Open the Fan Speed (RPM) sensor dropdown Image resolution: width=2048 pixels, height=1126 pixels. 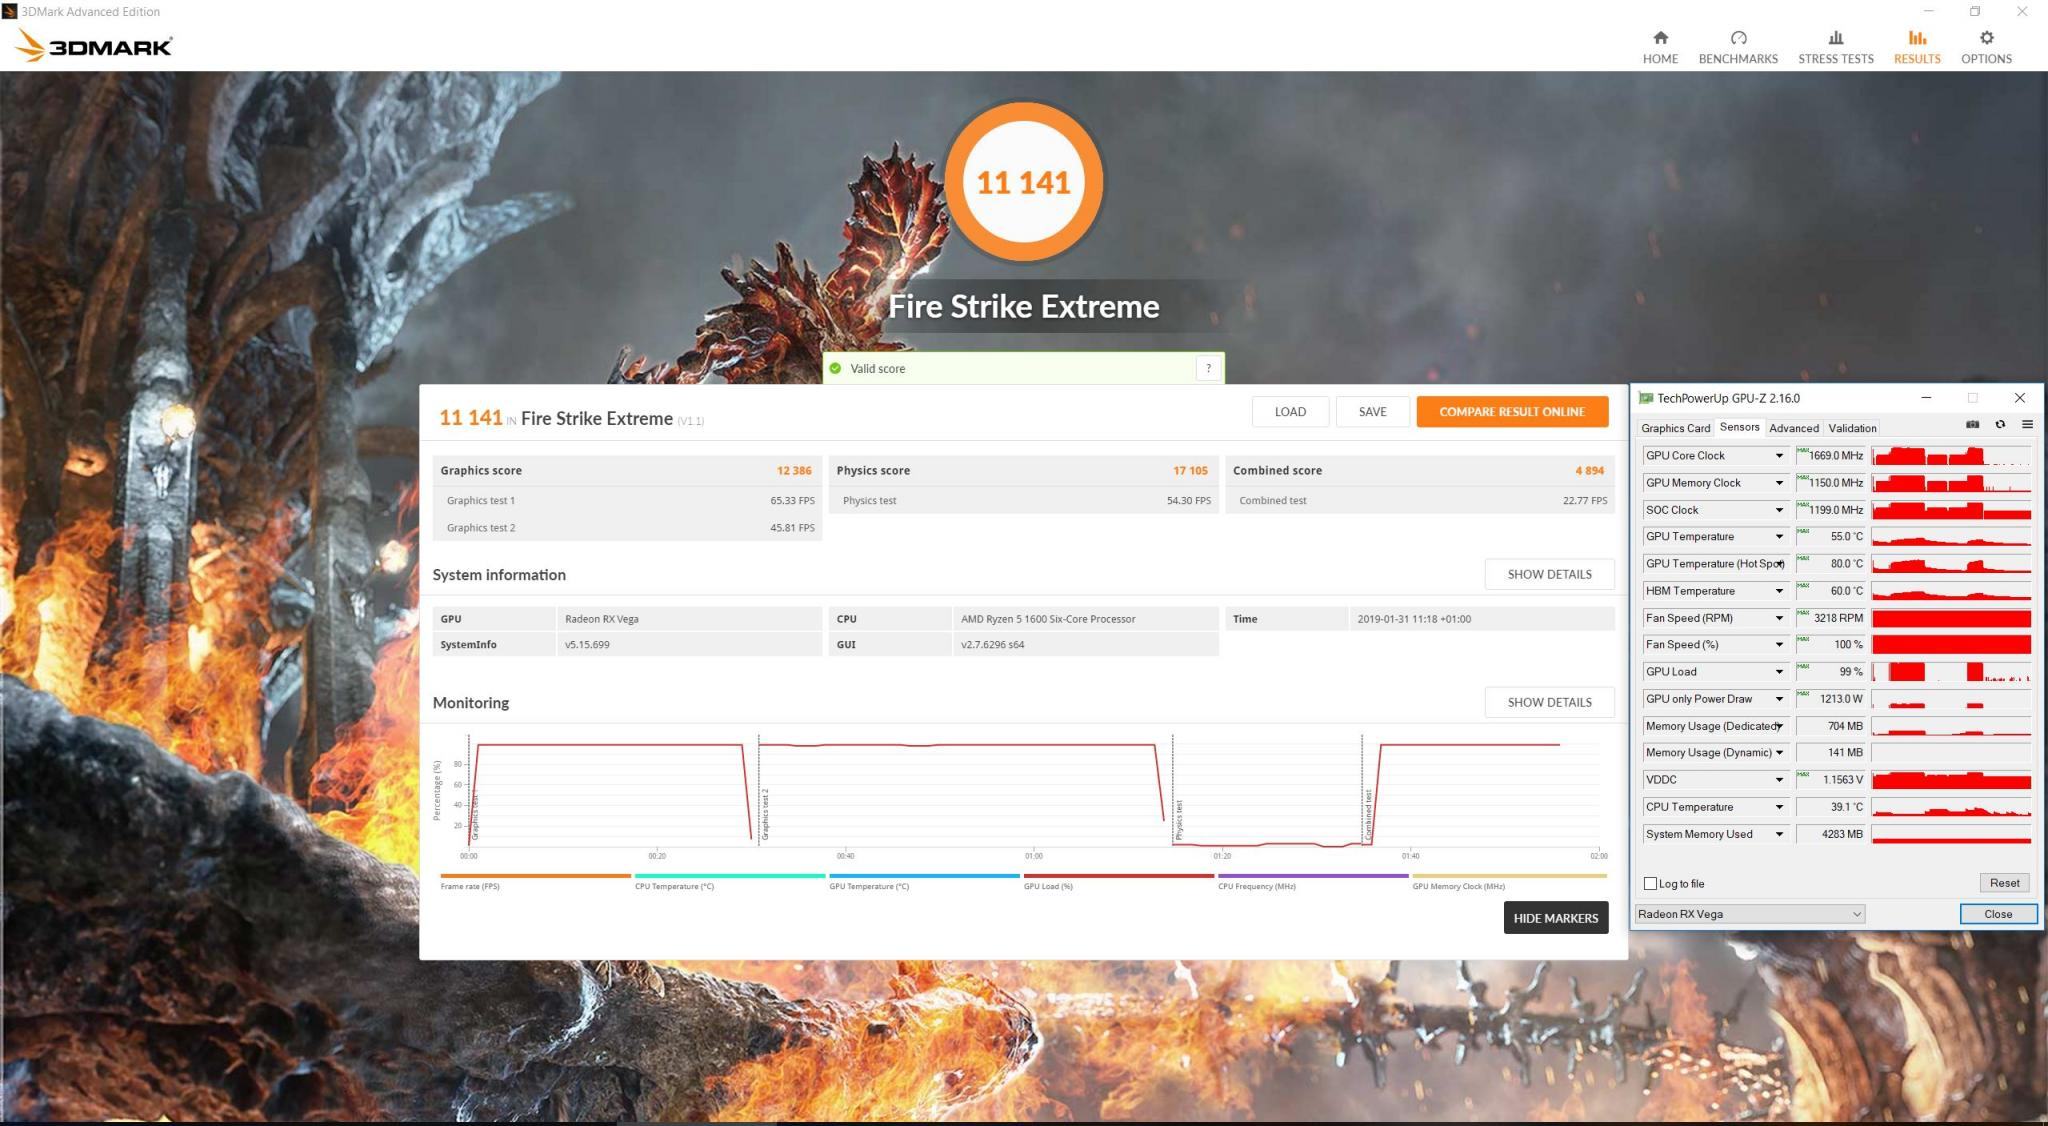tap(1779, 618)
